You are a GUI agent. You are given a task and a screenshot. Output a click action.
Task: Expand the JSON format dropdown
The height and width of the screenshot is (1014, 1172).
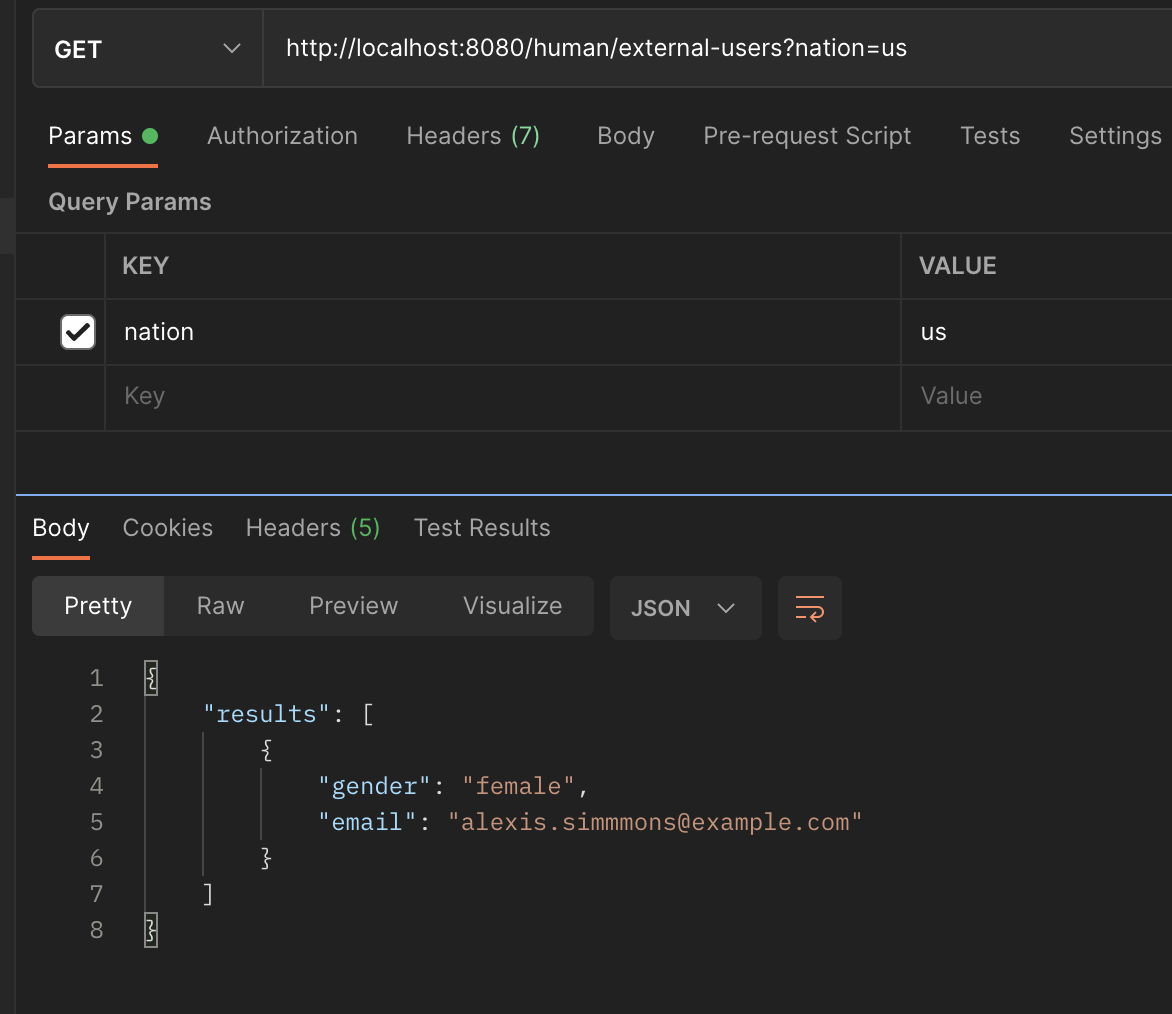685,608
